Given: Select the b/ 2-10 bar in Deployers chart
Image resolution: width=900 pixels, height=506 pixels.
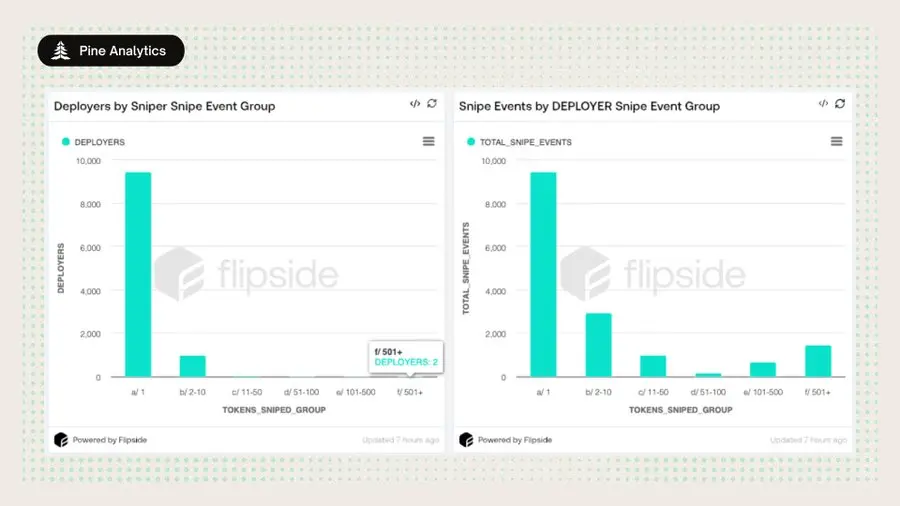Looking at the screenshot, I should click(x=192, y=366).
